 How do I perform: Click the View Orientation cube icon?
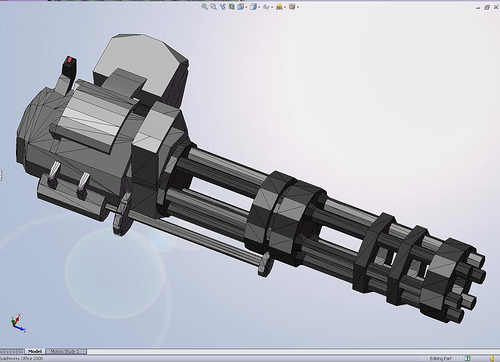[x=240, y=7]
